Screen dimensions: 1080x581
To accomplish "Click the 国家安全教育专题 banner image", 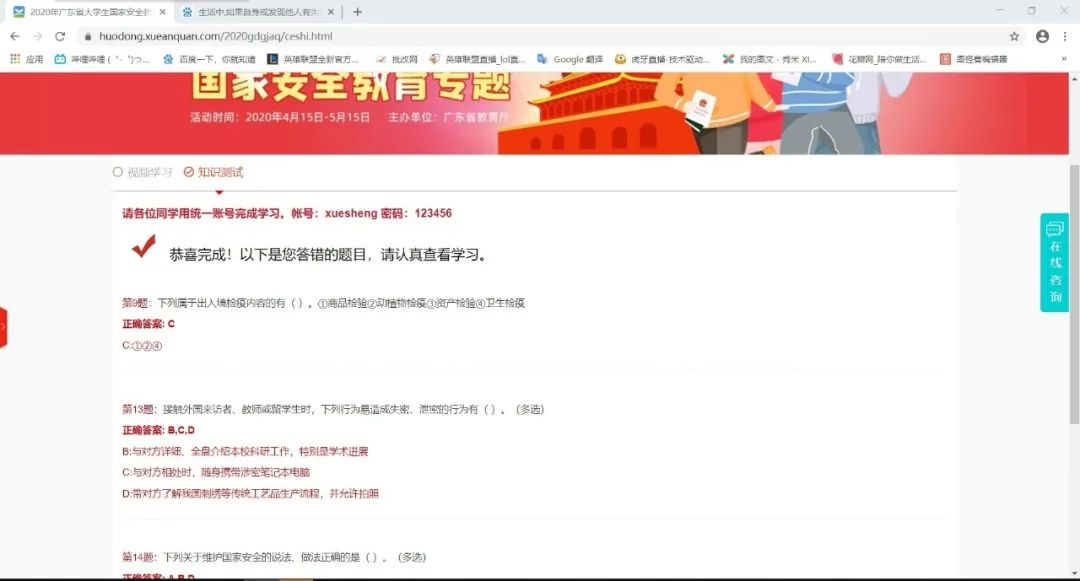I will [534, 113].
